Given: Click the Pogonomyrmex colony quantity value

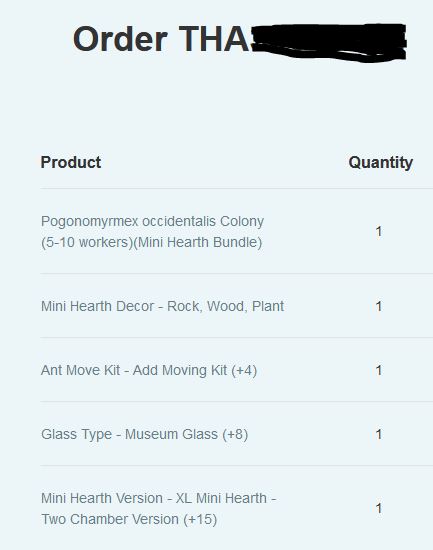Looking at the screenshot, I should coord(379,232).
